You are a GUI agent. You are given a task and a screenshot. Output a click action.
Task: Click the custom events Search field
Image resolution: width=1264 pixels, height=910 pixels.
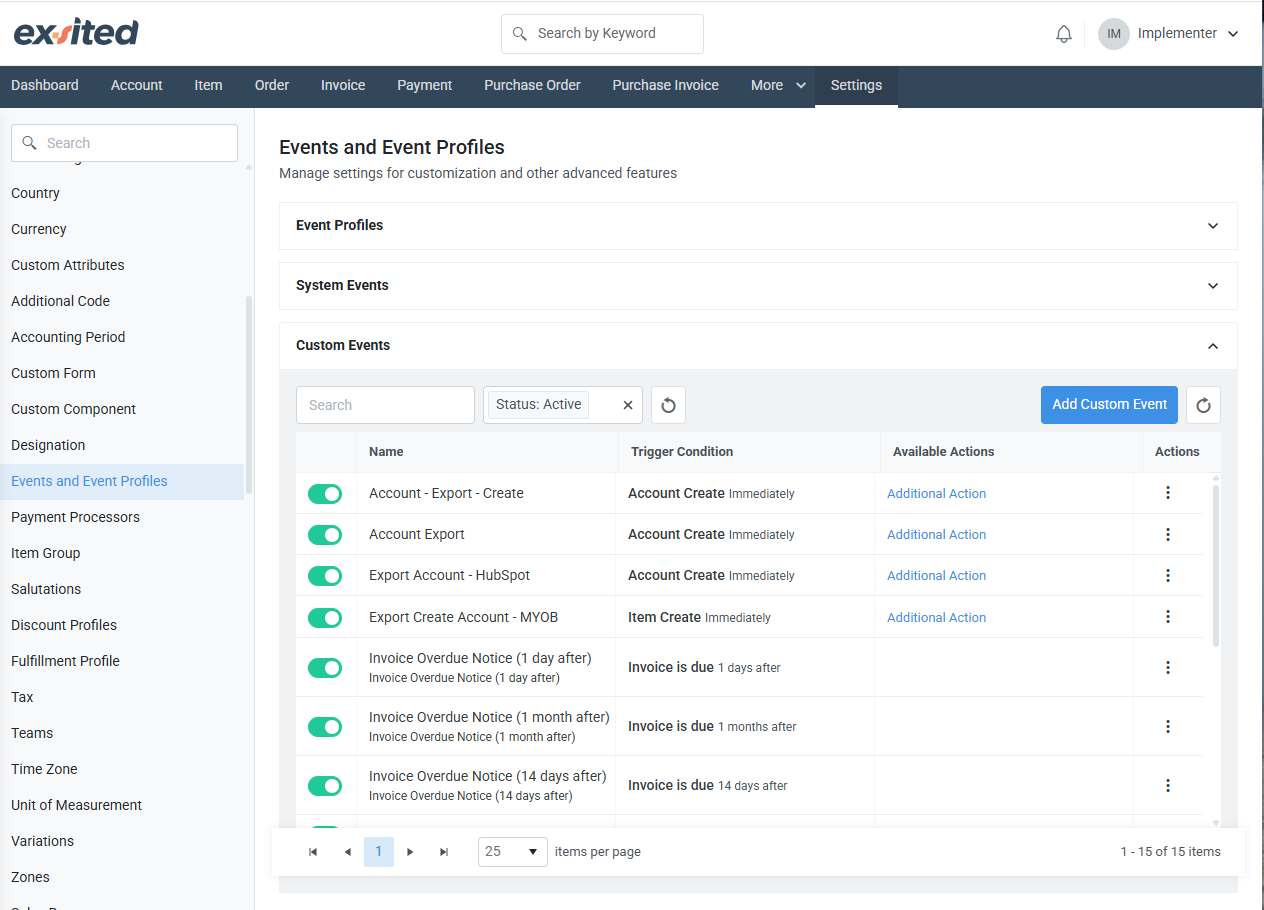385,405
